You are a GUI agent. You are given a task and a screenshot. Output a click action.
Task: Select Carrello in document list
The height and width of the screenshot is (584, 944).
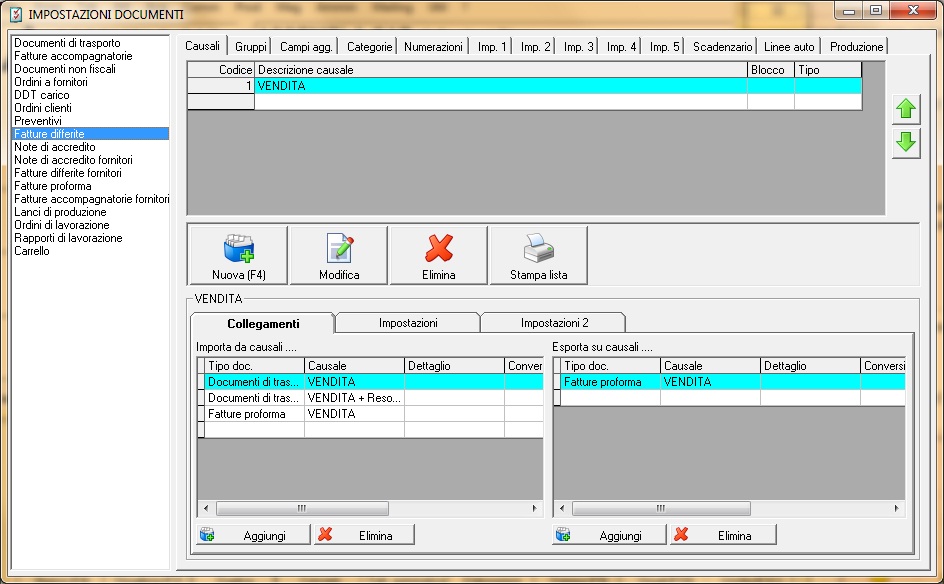coord(90,251)
